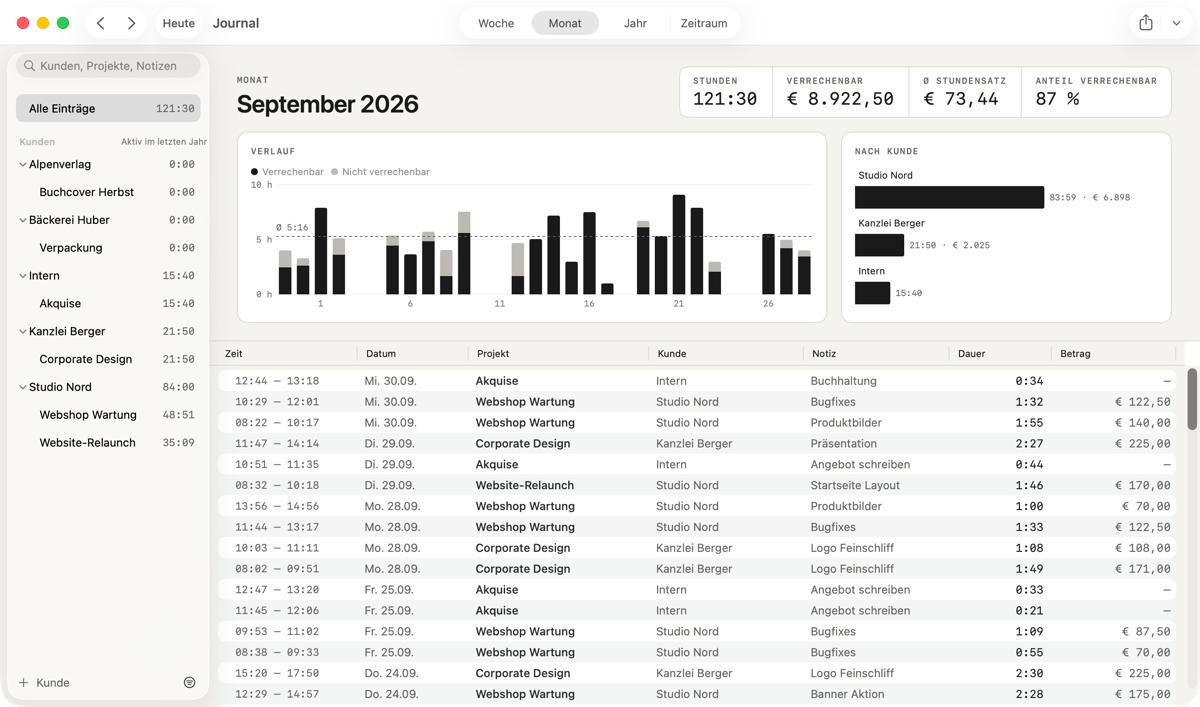
Task: Collapse the Studio Nord group
Action: pyautogui.click(x=22, y=387)
